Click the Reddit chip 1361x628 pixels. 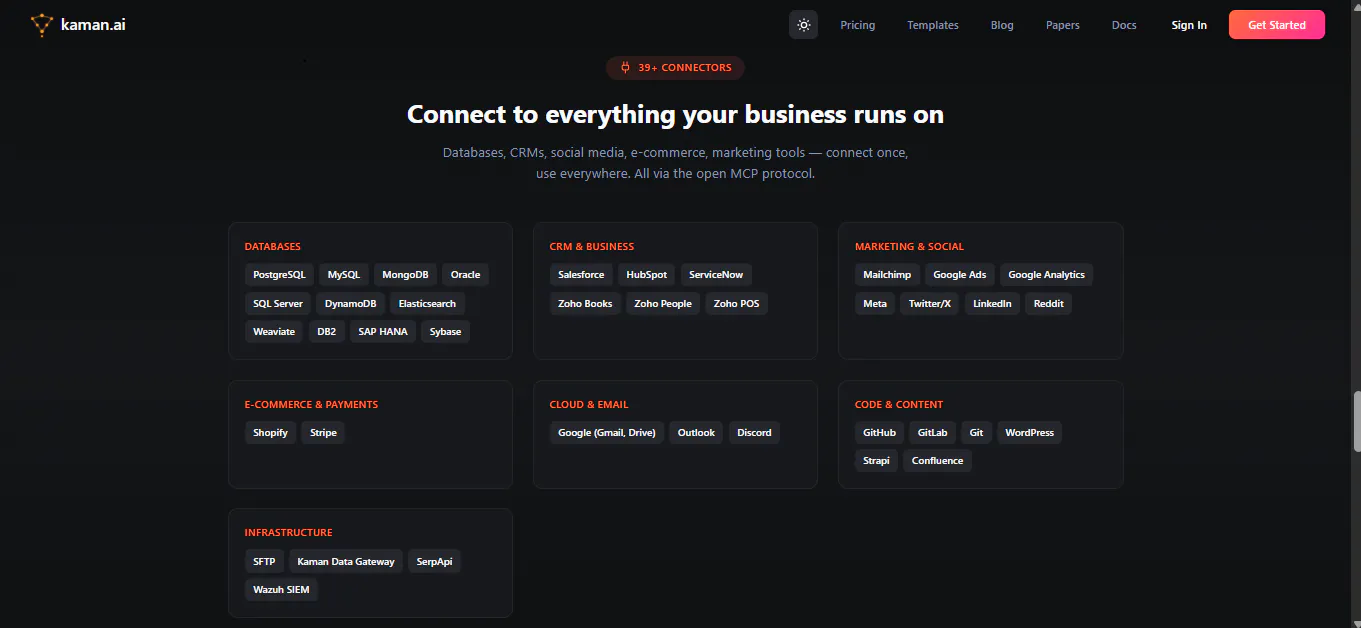click(1049, 303)
